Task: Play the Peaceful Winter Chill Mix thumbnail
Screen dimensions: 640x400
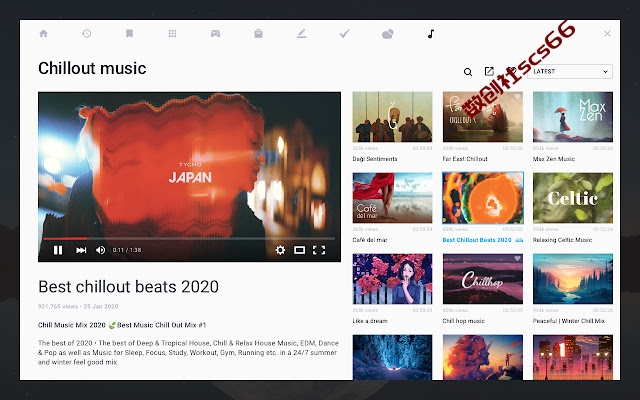Action: click(x=573, y=279)
